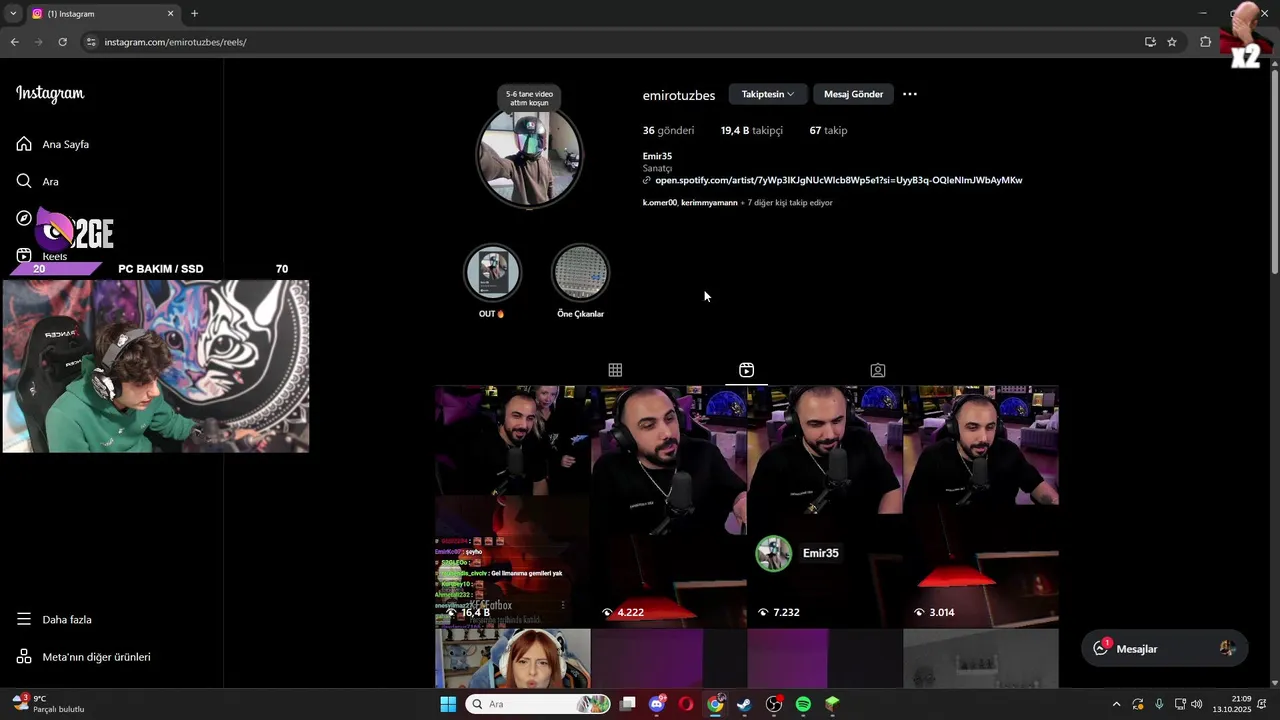The image size is (1280, 720).
Task: Open the Mesajlar floating button
Action: pos(1164,649)
